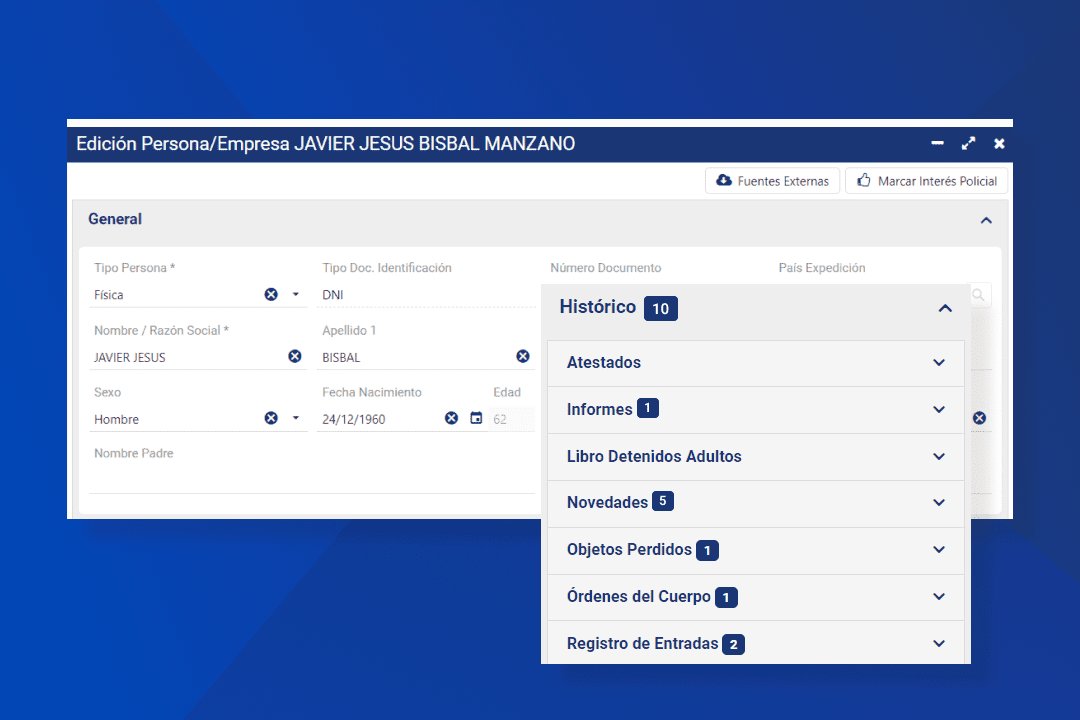Click the clear icon right of Histórico panel

pyautogui.click(x=979, y=418)
